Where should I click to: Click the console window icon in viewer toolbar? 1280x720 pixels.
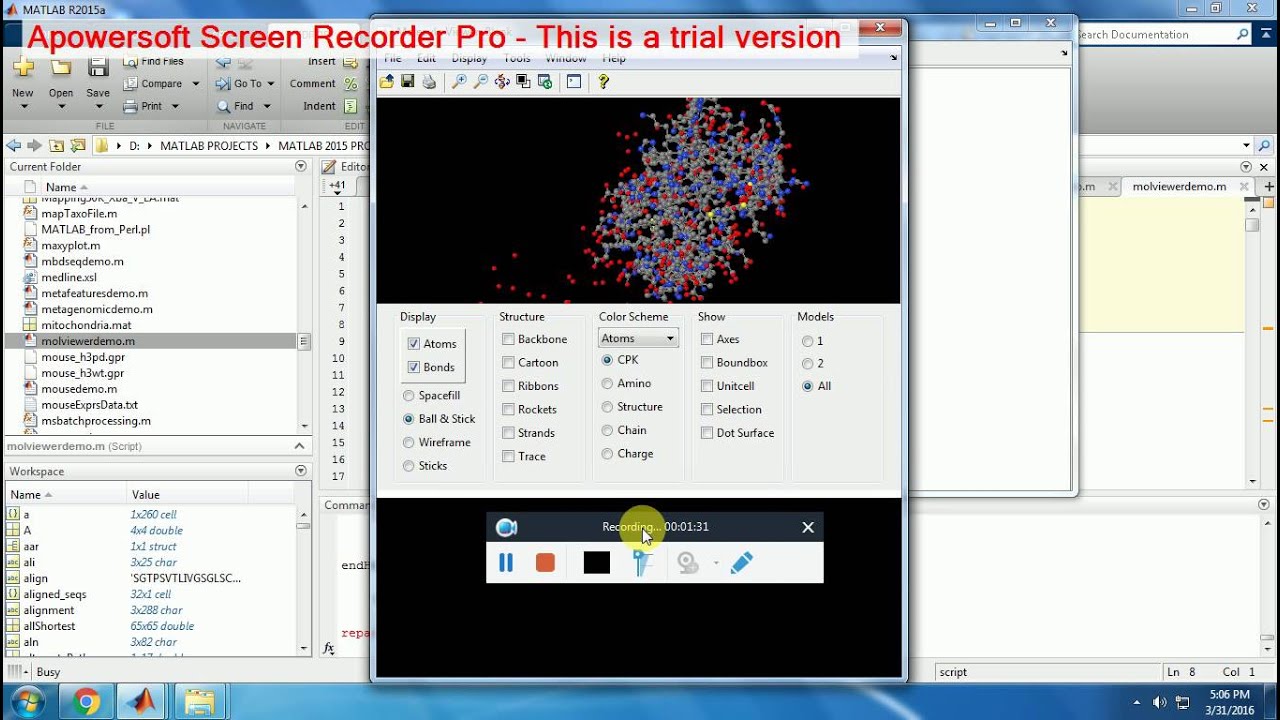(x=574, y=82)
